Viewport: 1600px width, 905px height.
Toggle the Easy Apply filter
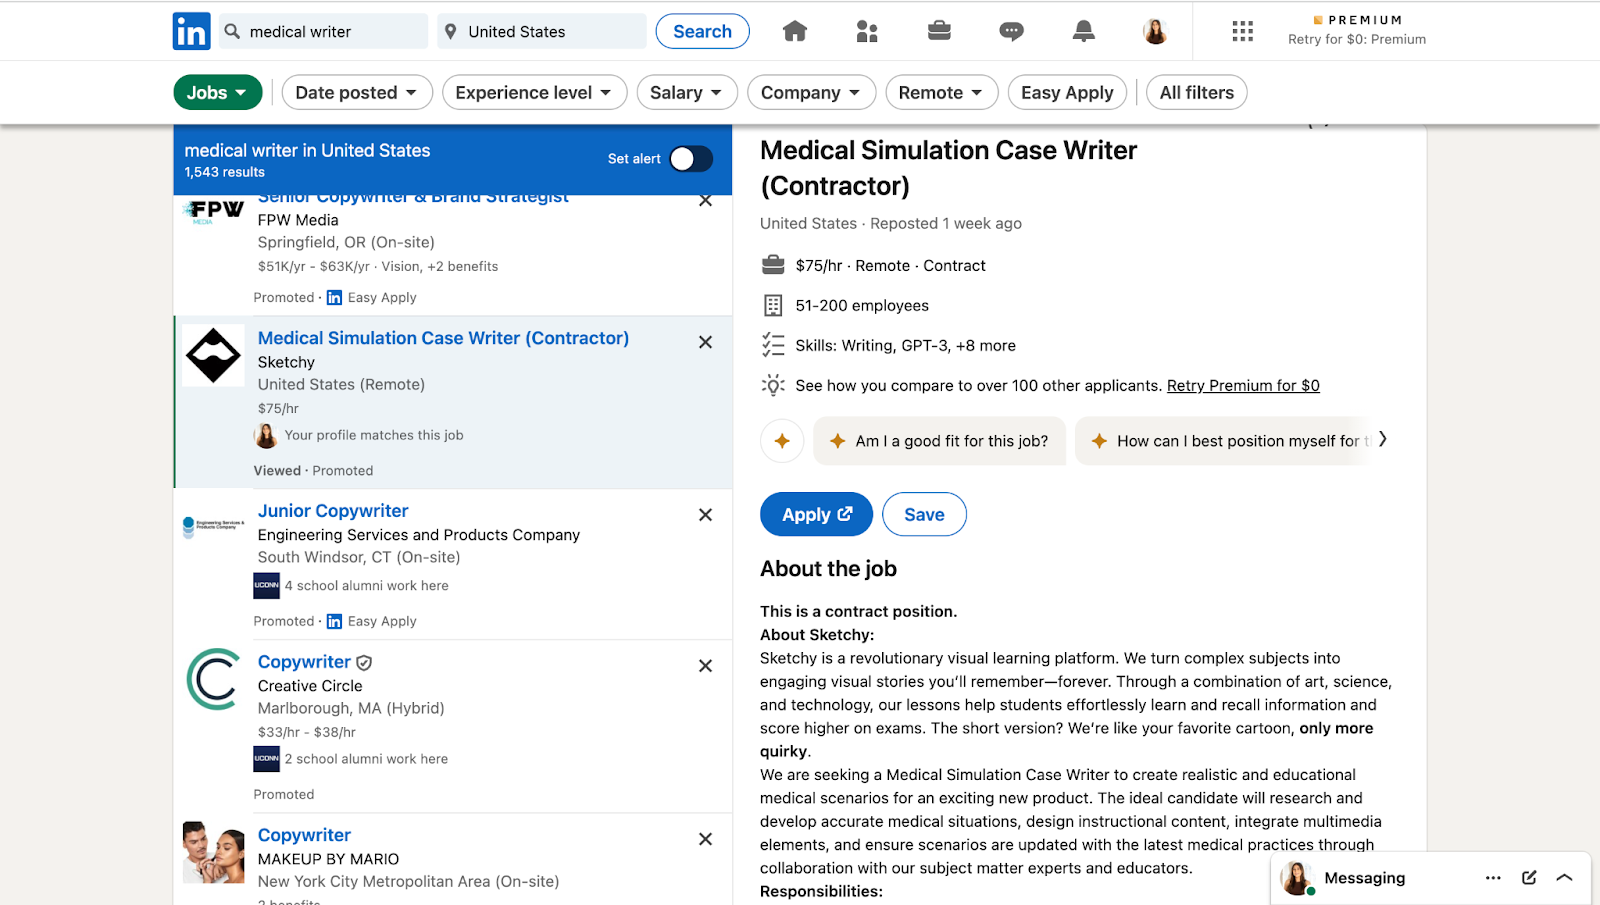pyautogui.click(x=1067, y=92)
